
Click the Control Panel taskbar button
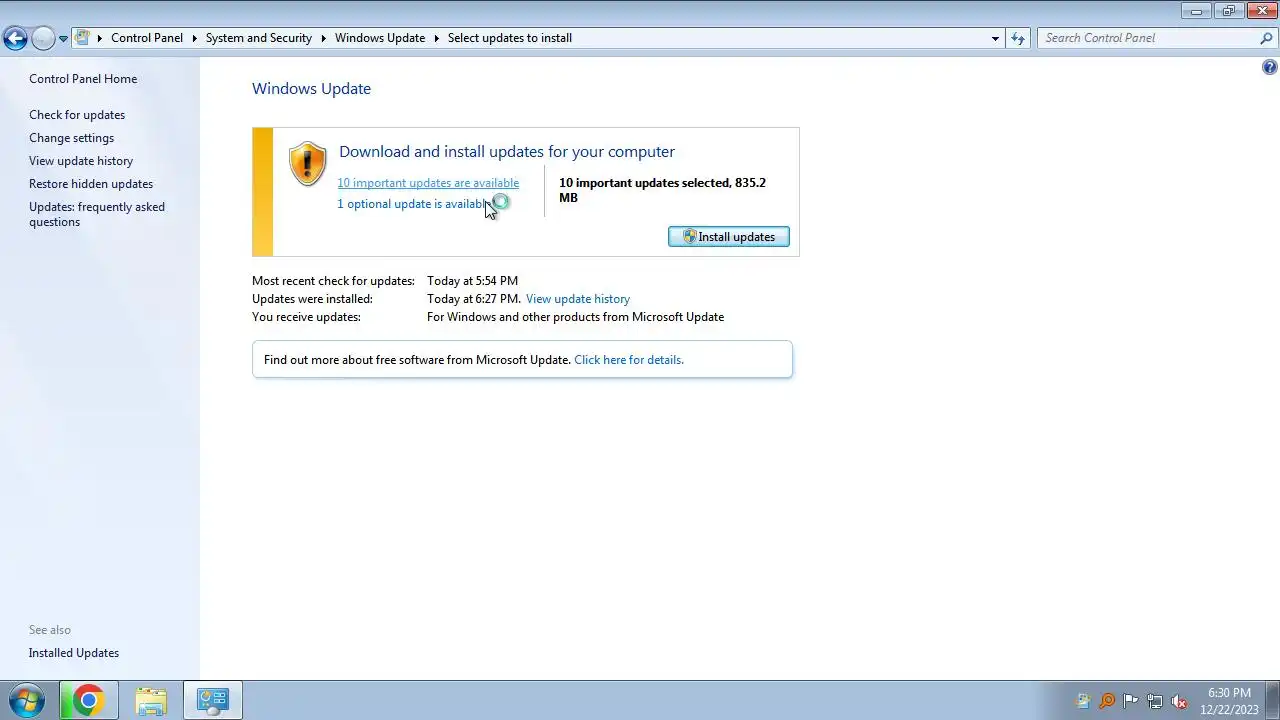point(213,700)
